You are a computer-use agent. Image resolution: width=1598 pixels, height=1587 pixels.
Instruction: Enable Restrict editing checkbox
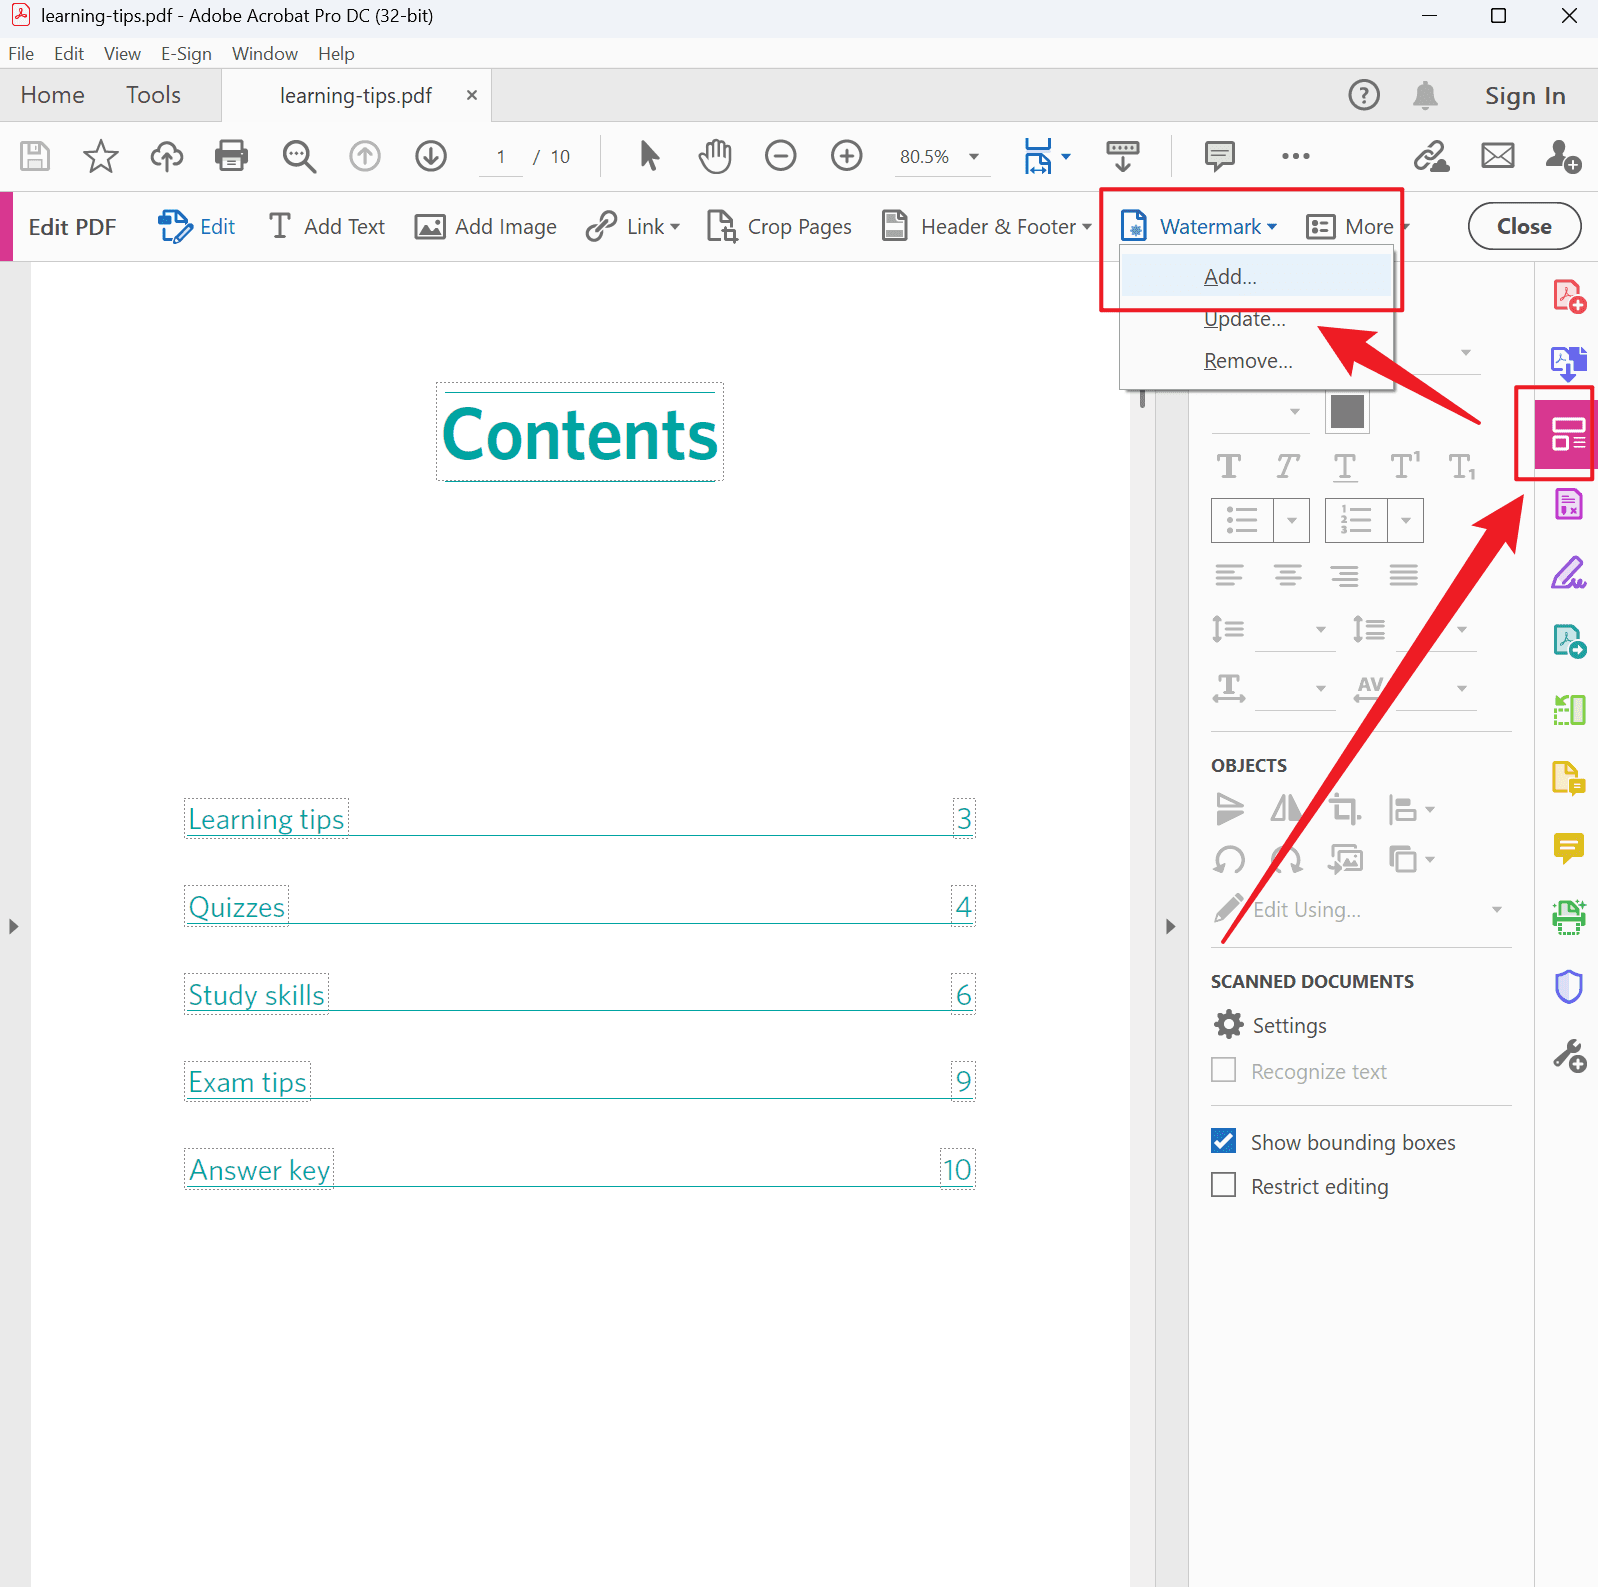tap(1223, 1186)
